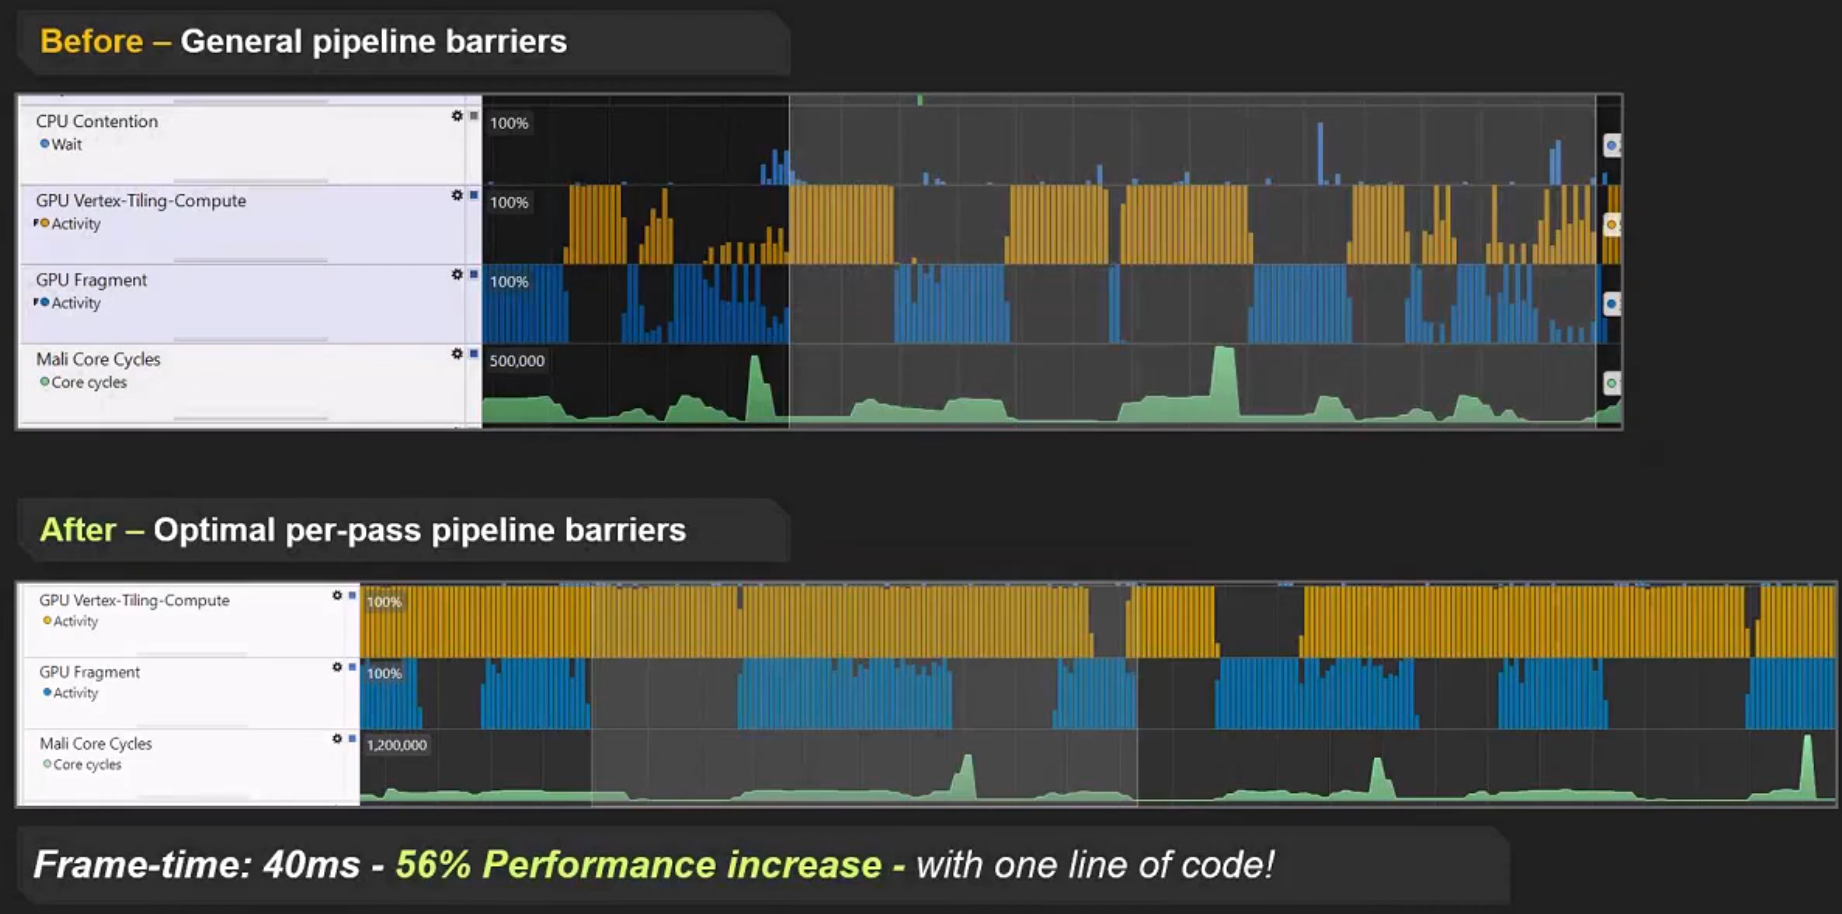
Task: Click GPU Fragment gear icon in Before panel
Action: click(457, 274)
